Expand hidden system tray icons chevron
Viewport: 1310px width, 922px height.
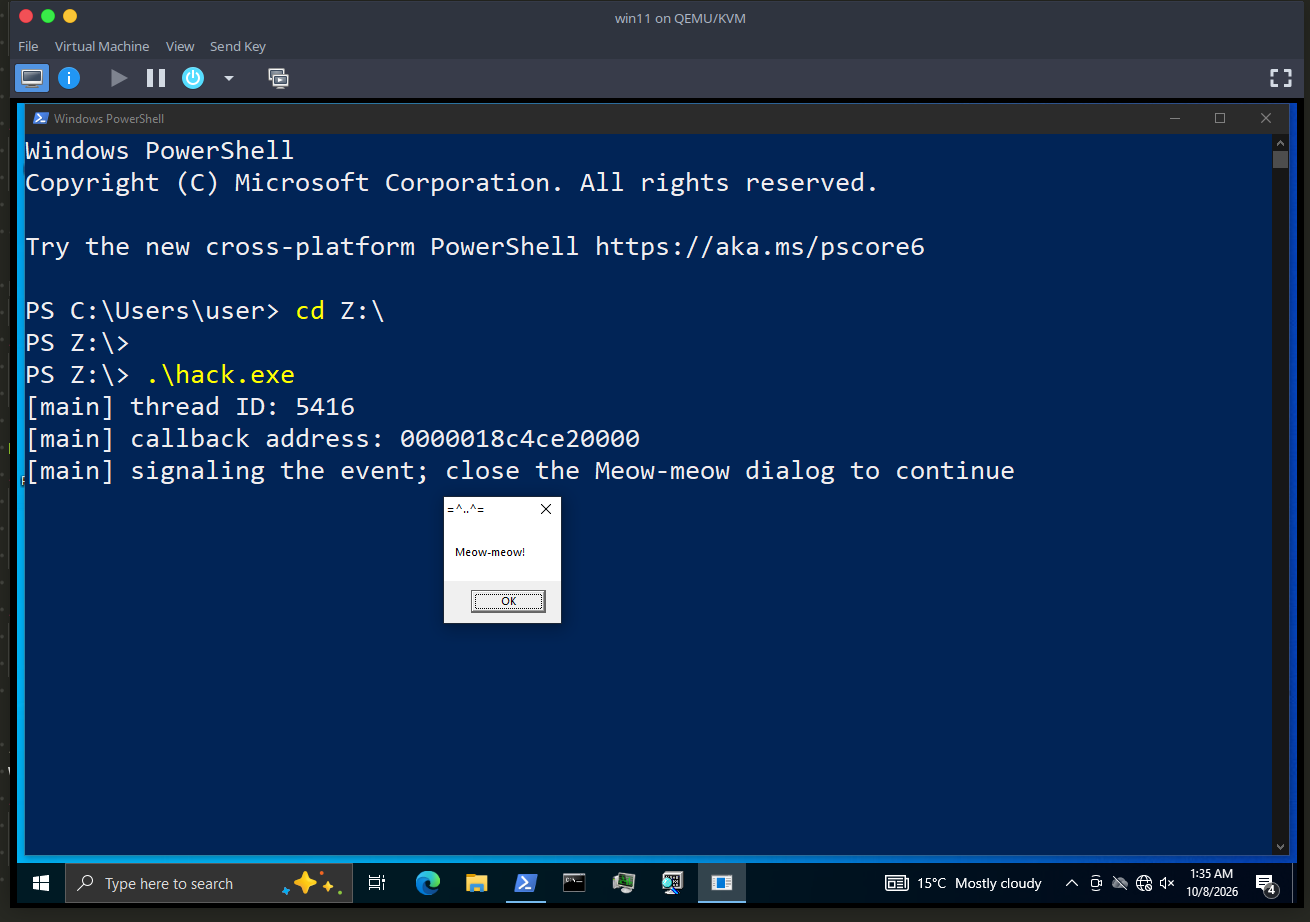click(1072, 883)
